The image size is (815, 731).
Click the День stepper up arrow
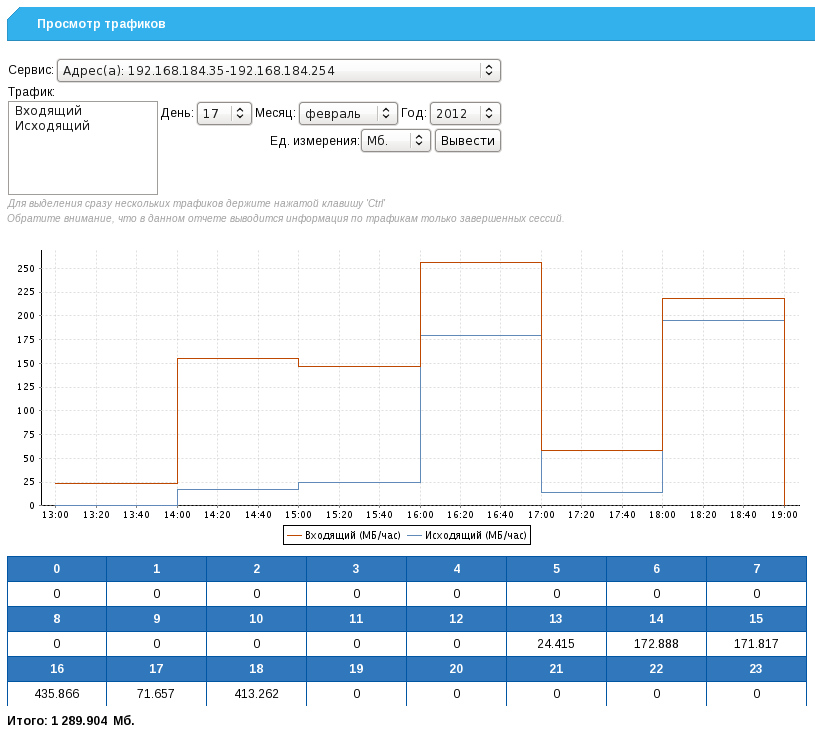pos(238,109)
